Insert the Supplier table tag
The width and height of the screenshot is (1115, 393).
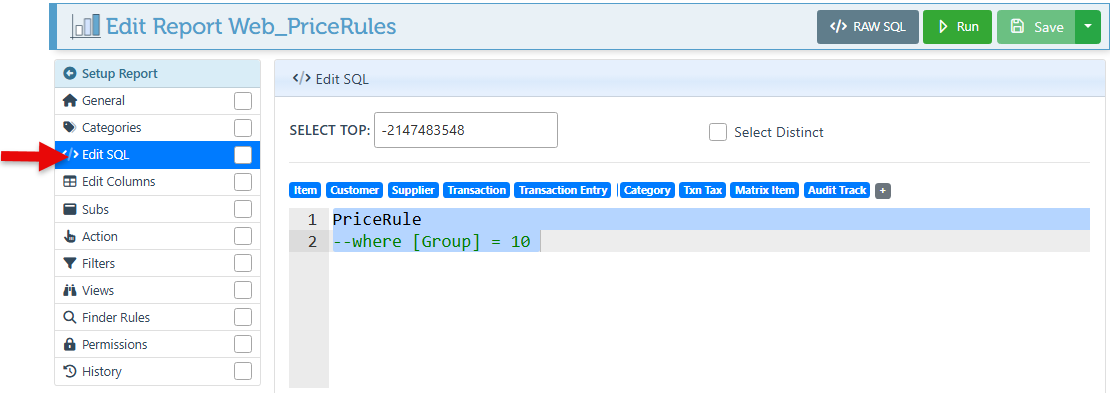click(x=414, y=190)
